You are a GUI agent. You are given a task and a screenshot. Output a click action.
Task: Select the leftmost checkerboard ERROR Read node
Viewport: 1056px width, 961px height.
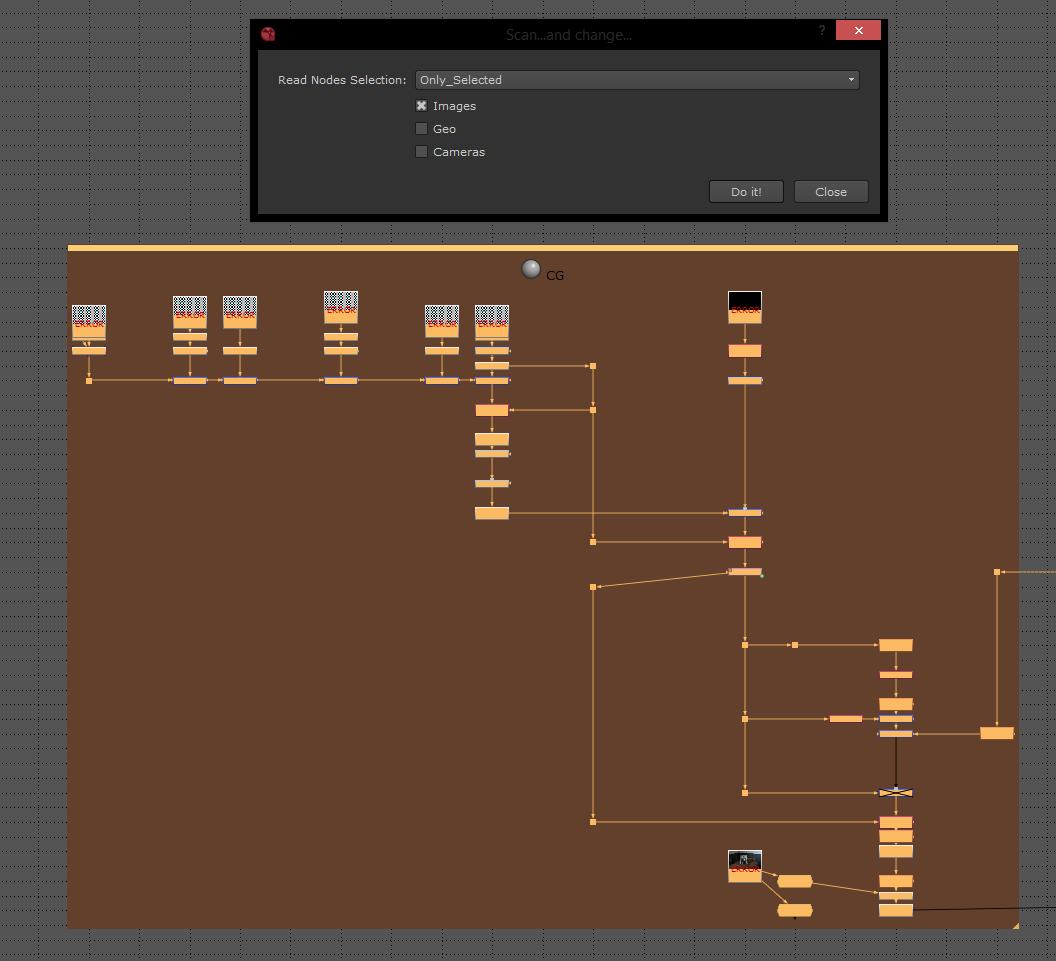tap(89, 322)
